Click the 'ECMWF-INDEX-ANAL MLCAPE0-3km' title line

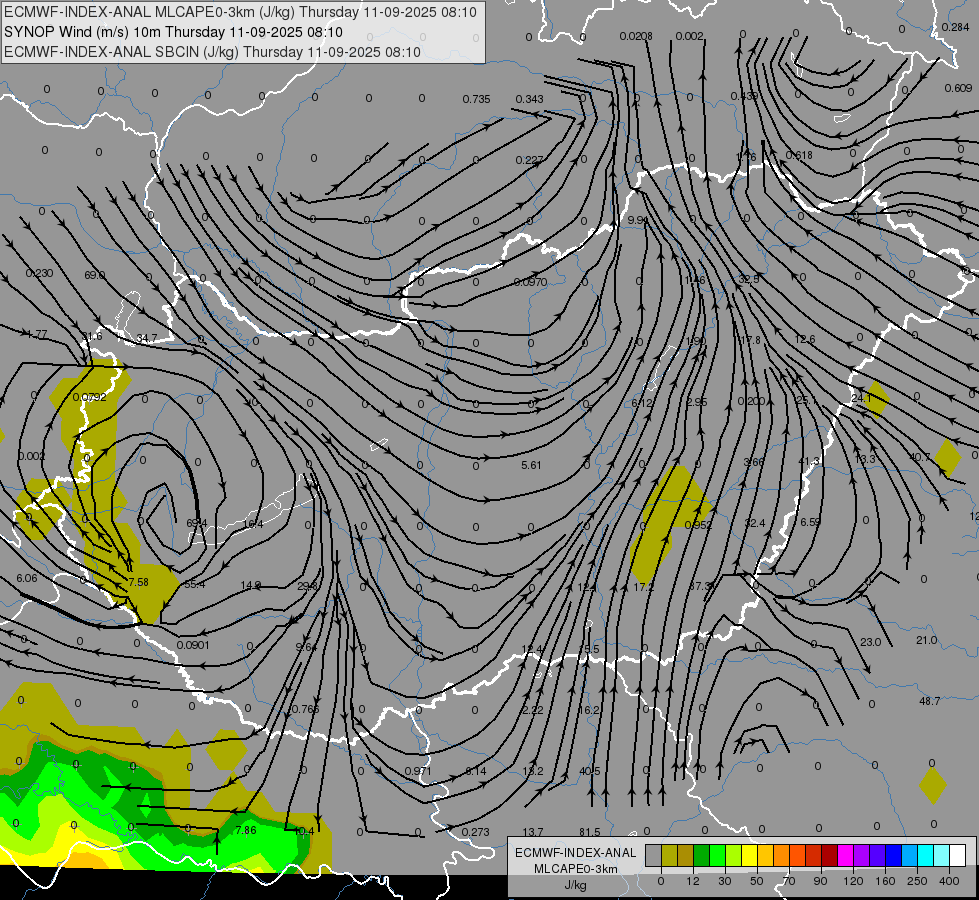click(x=240, y=12)
